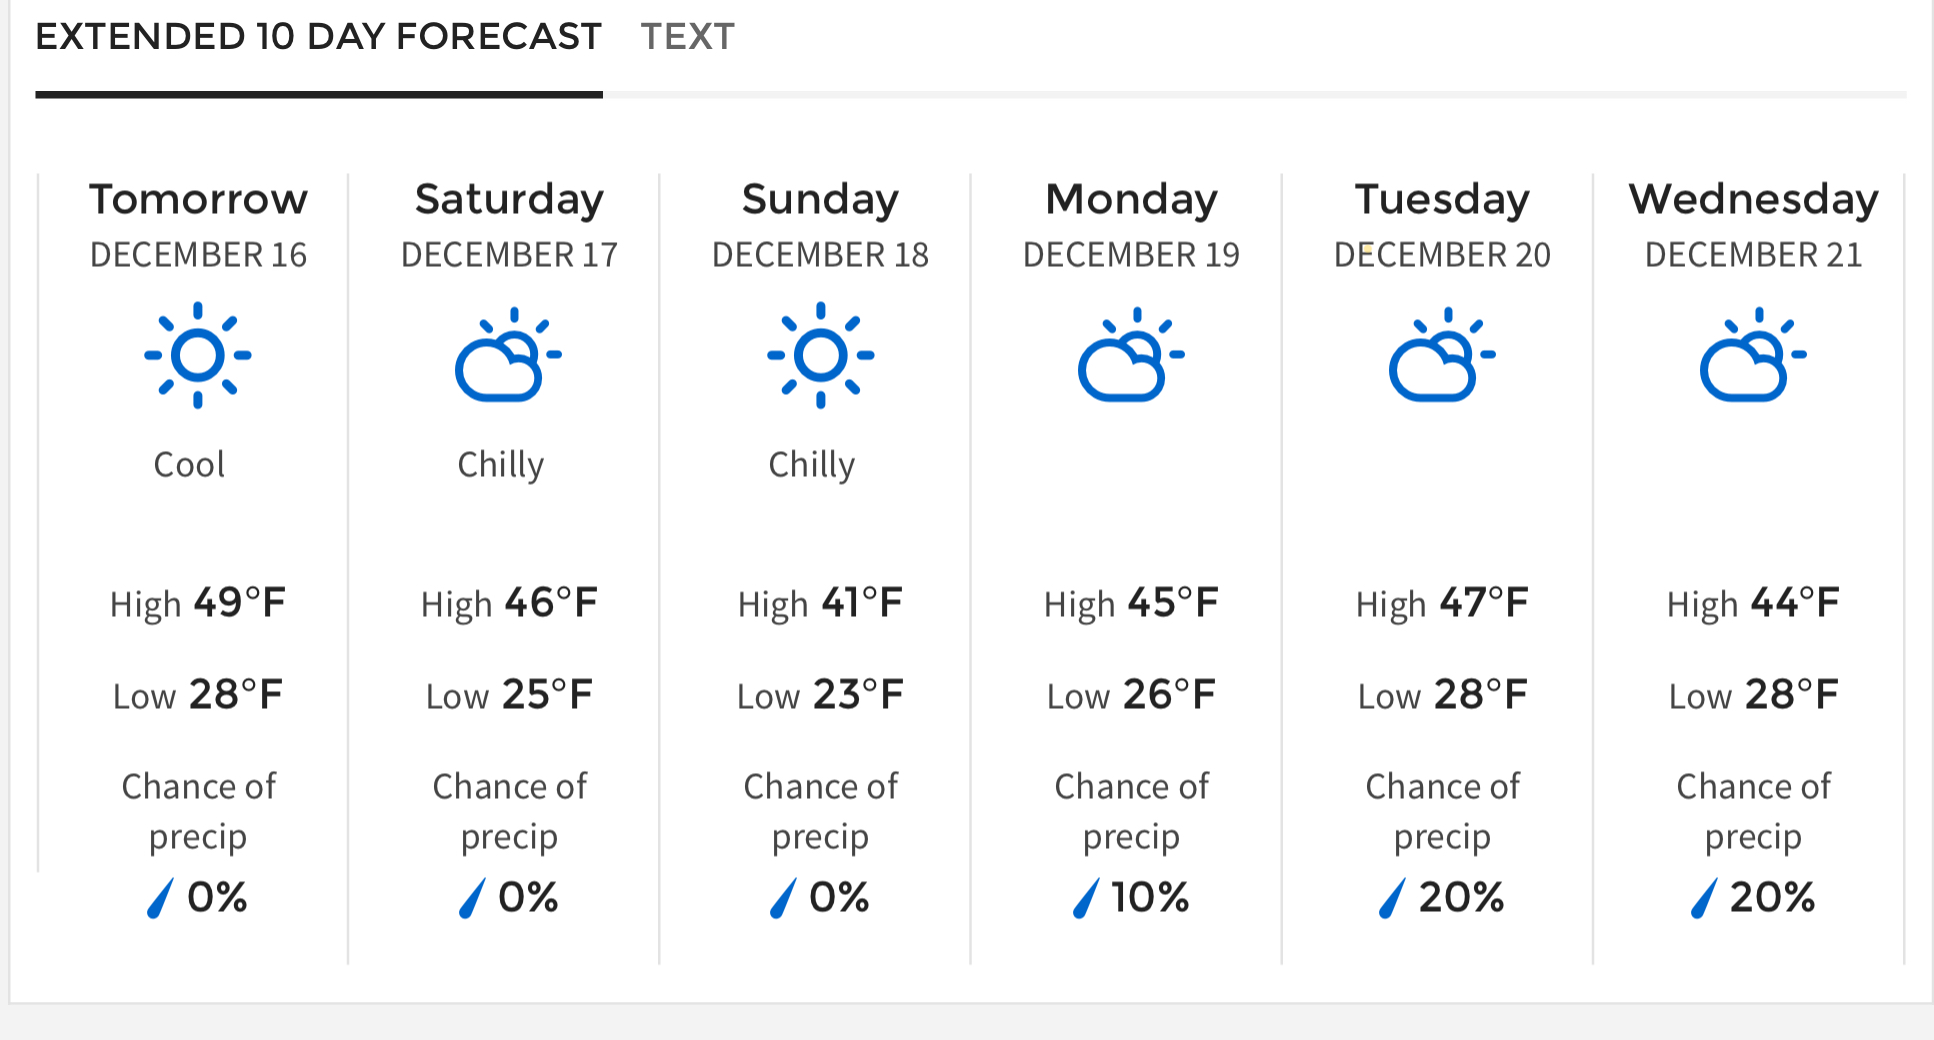Click Saturday's Chilly description
1934x1040 pixels.
500,466
